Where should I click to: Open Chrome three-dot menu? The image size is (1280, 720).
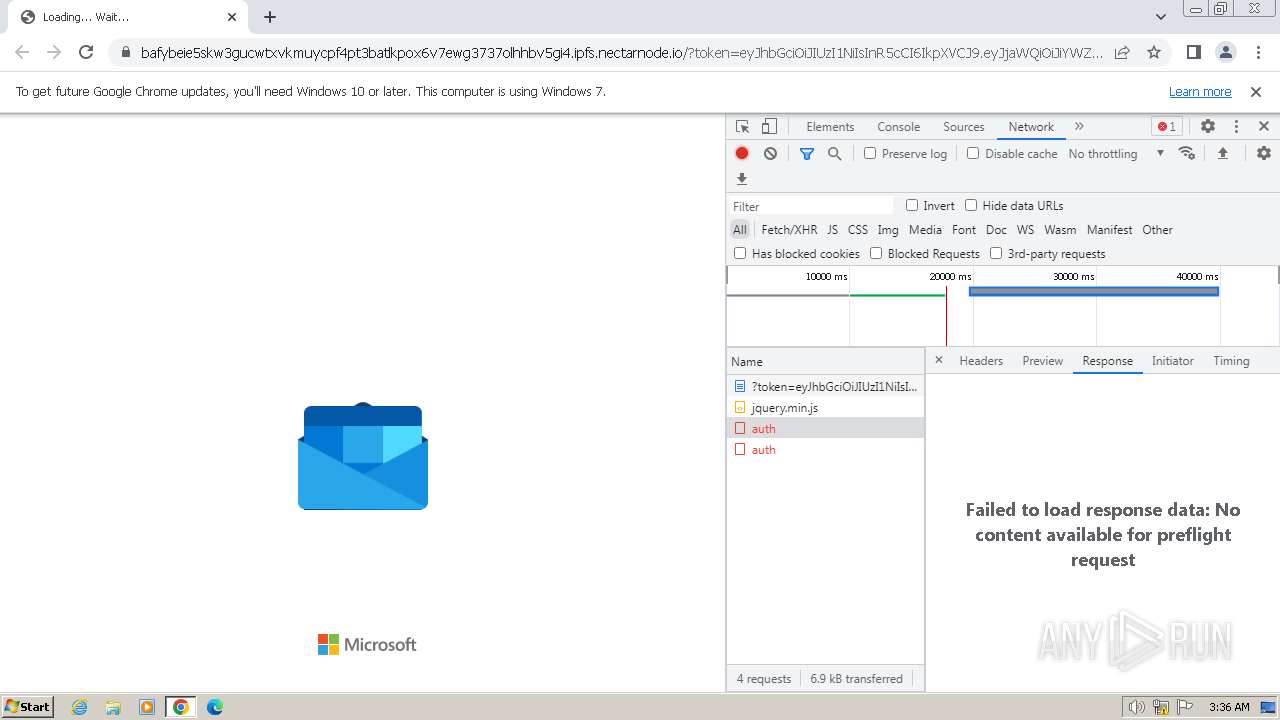point(1257,52)
